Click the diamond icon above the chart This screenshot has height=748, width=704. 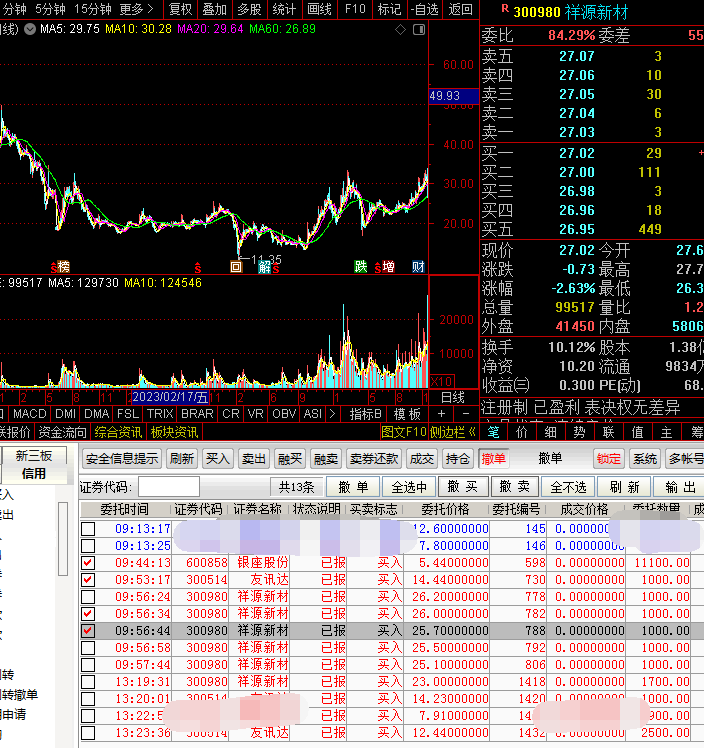[401, 30]
